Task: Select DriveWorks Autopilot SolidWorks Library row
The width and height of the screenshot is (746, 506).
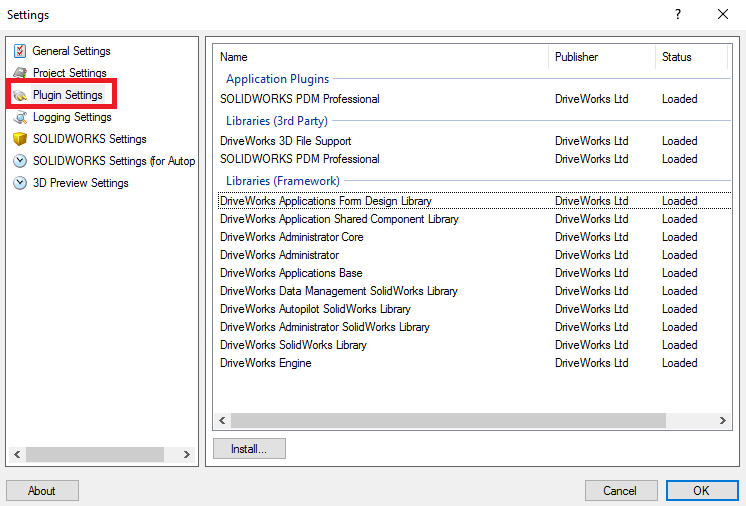Action: (x=474, y=309)
